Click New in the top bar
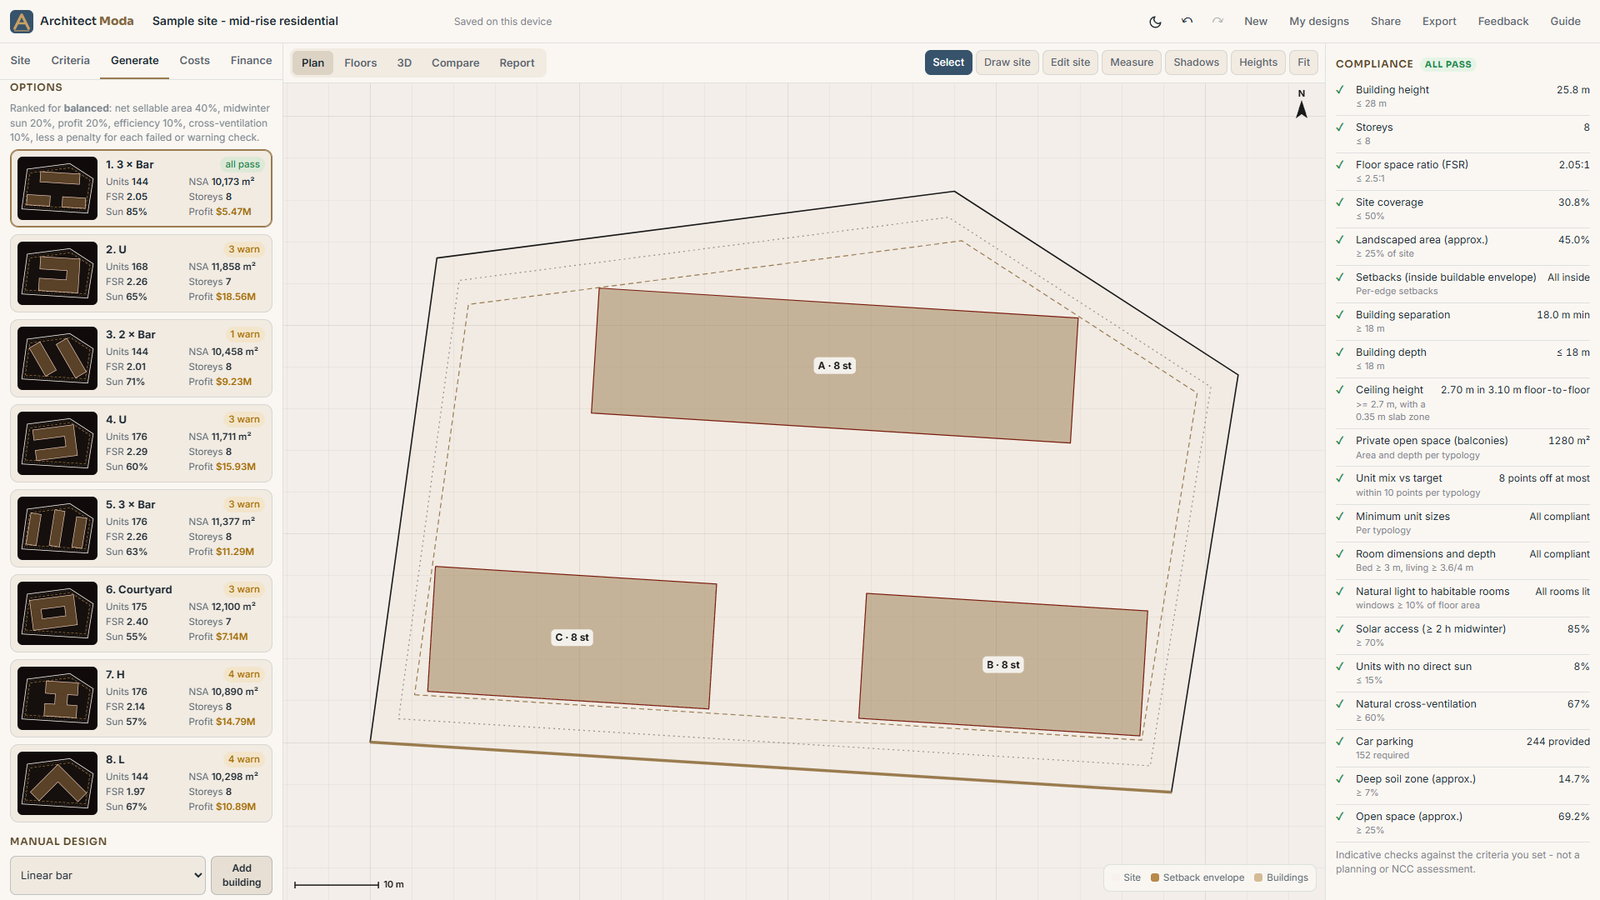1600x900 pixels. click(1256, 21)
